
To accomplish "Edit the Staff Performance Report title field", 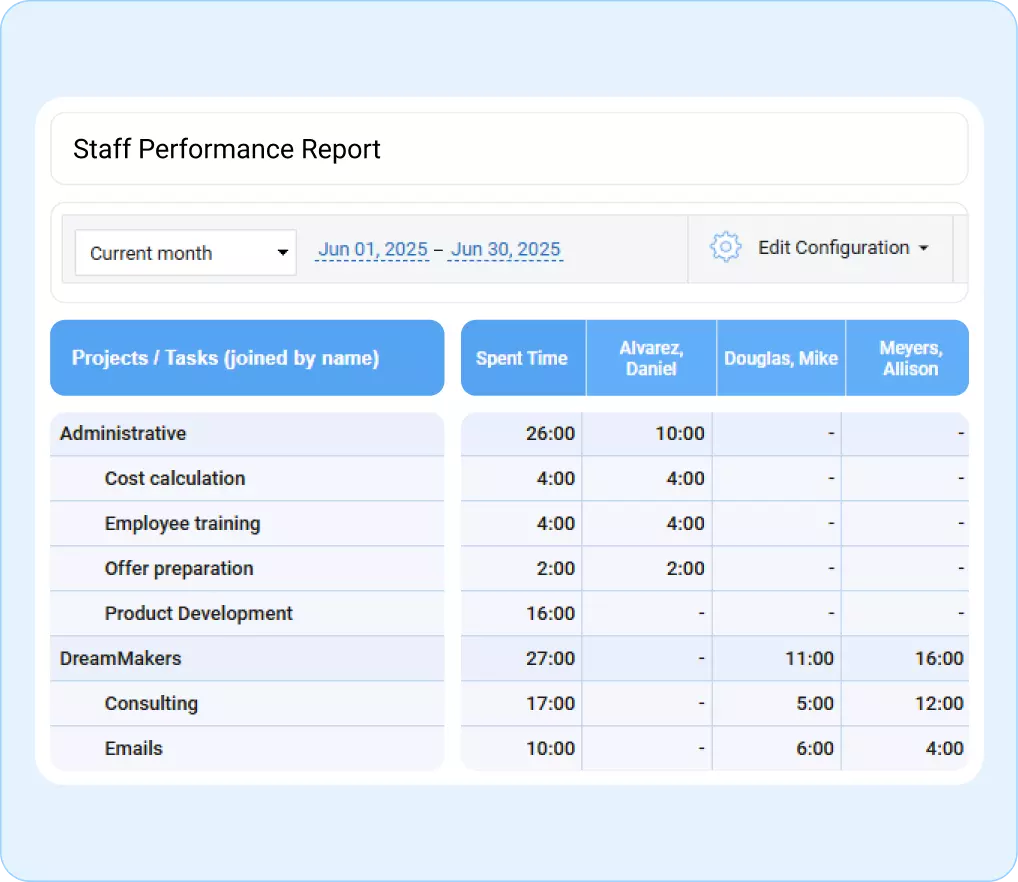I will pos(226,148).
